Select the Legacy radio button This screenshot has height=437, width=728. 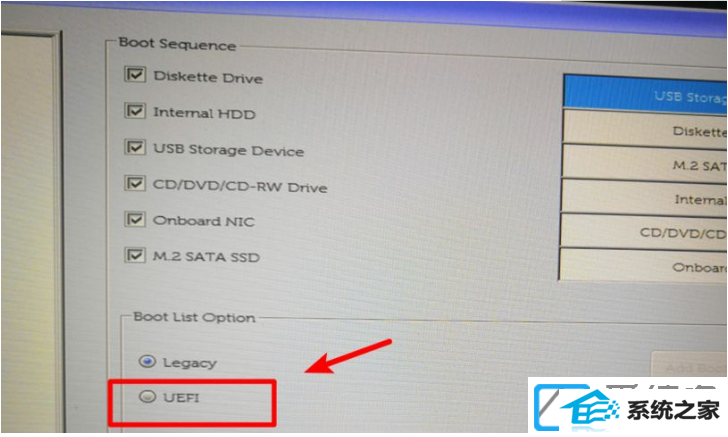pos(148,361)
